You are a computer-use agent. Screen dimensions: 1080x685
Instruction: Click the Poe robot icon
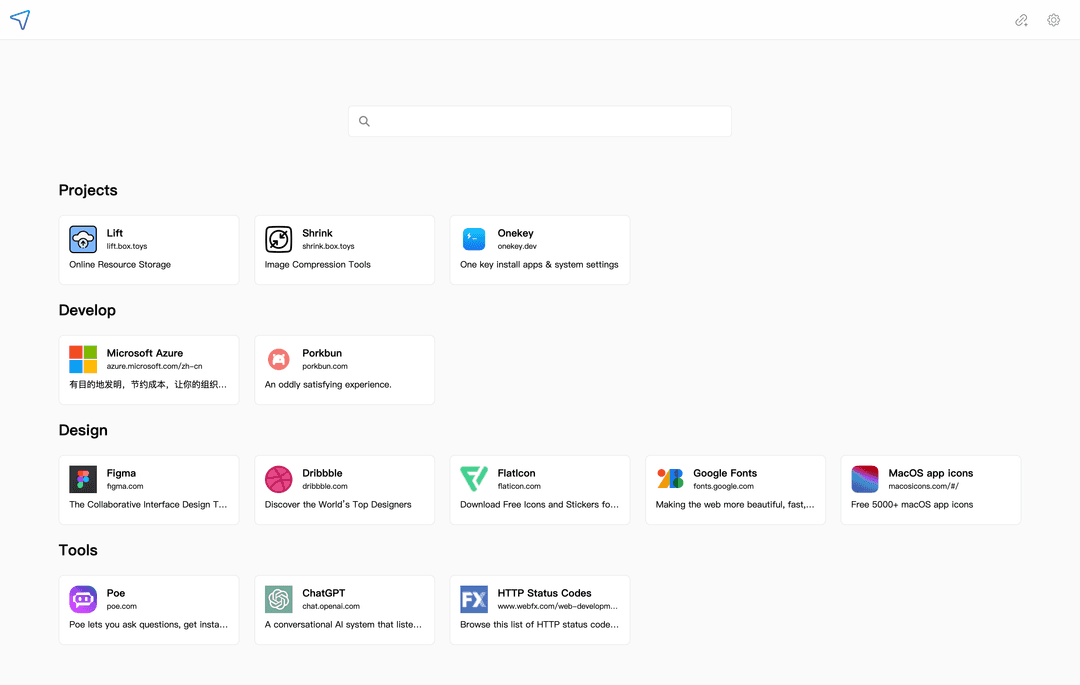(83, 599)
